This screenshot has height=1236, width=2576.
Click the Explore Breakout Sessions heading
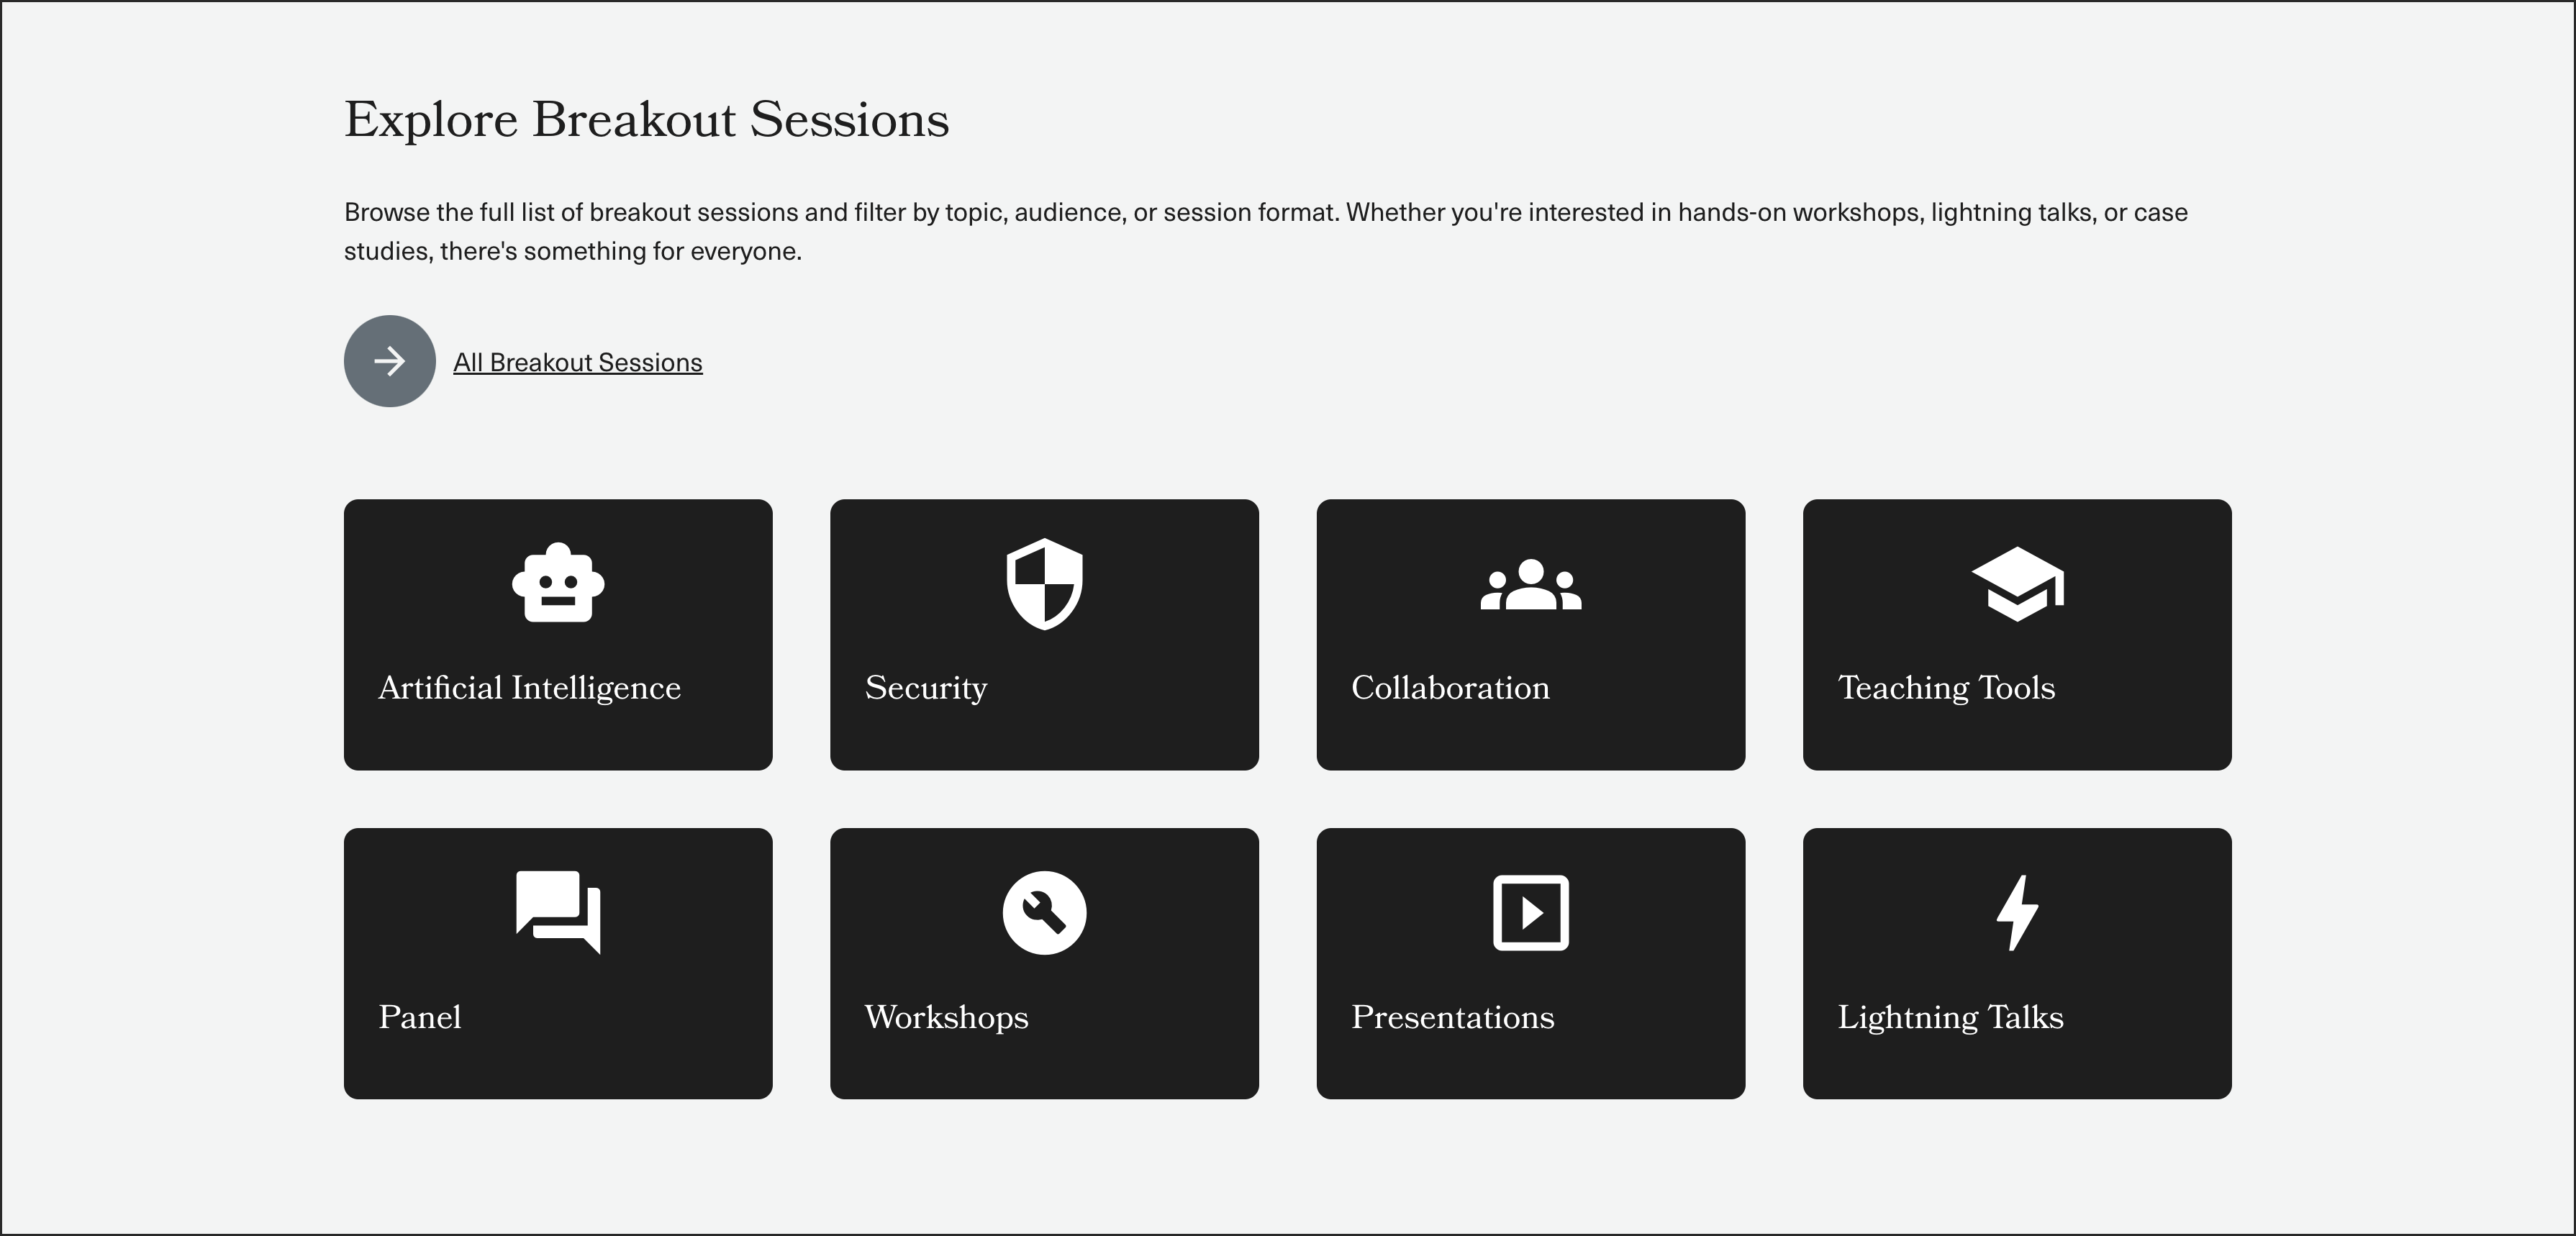tap(646, 120)
